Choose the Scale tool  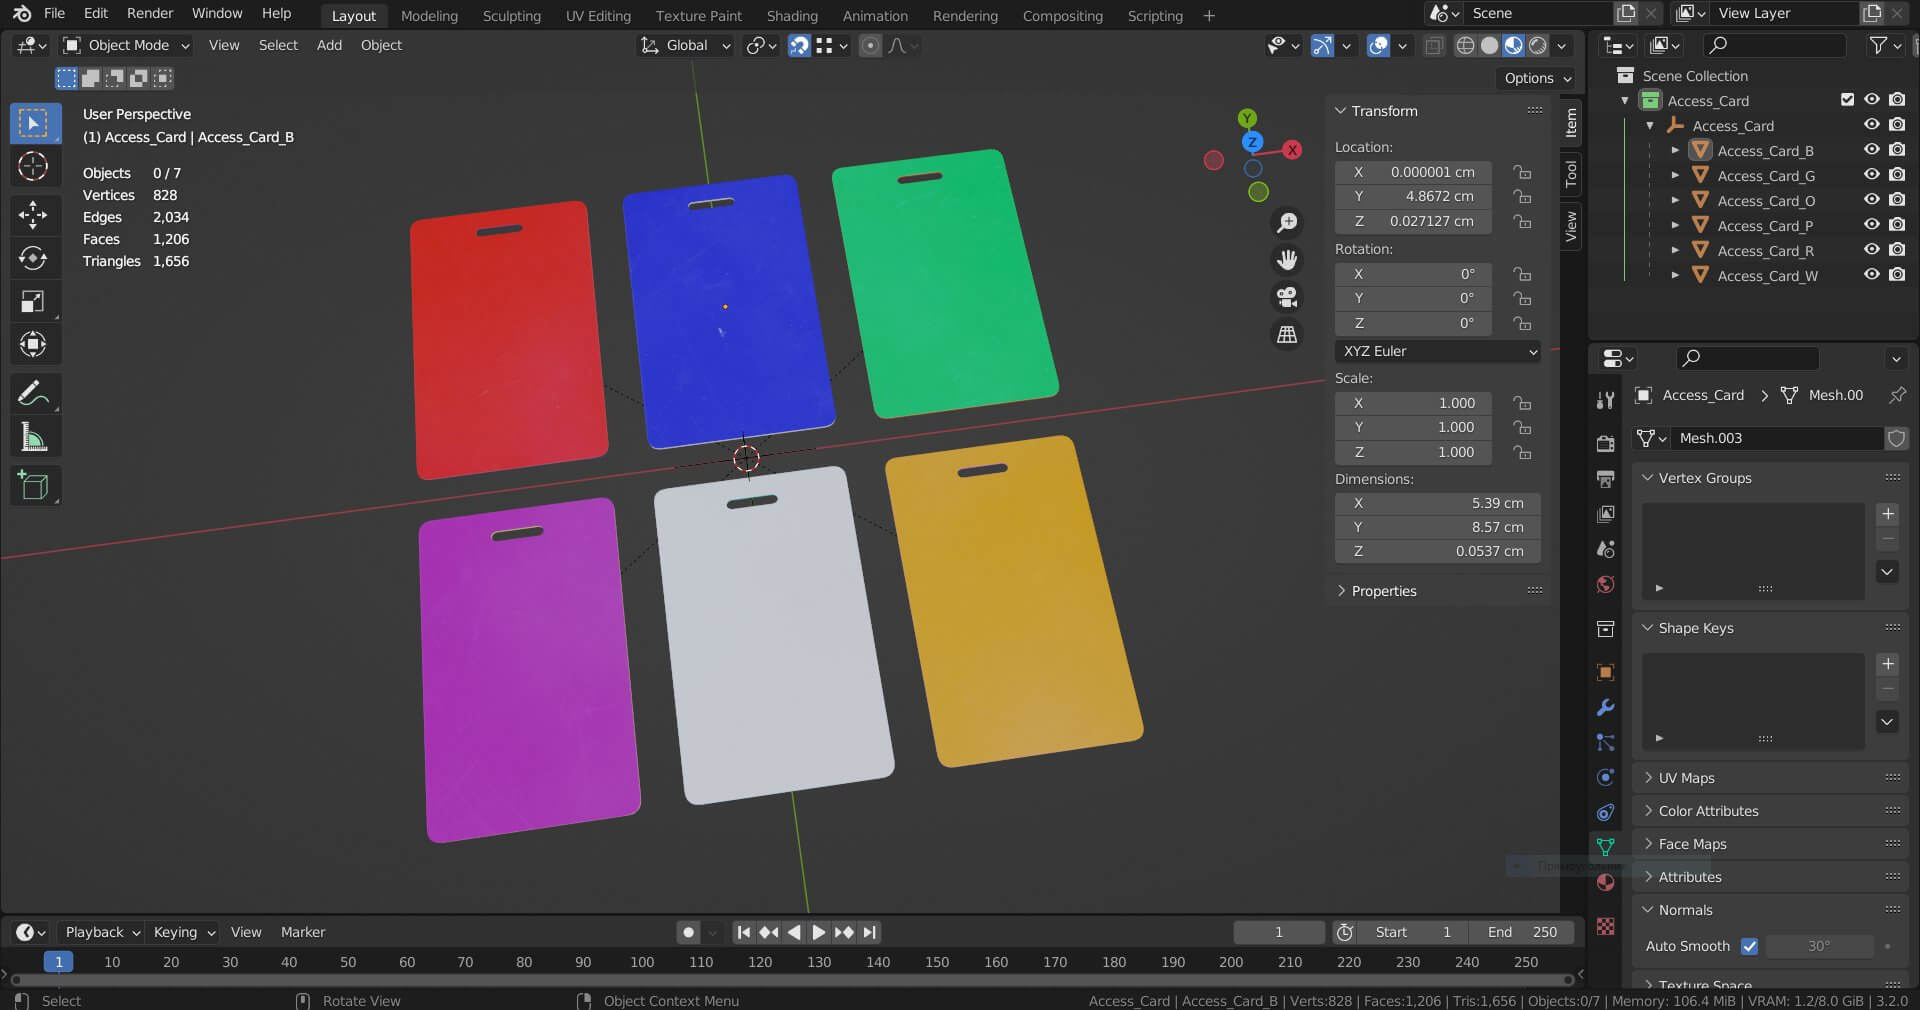pos(33,302)
